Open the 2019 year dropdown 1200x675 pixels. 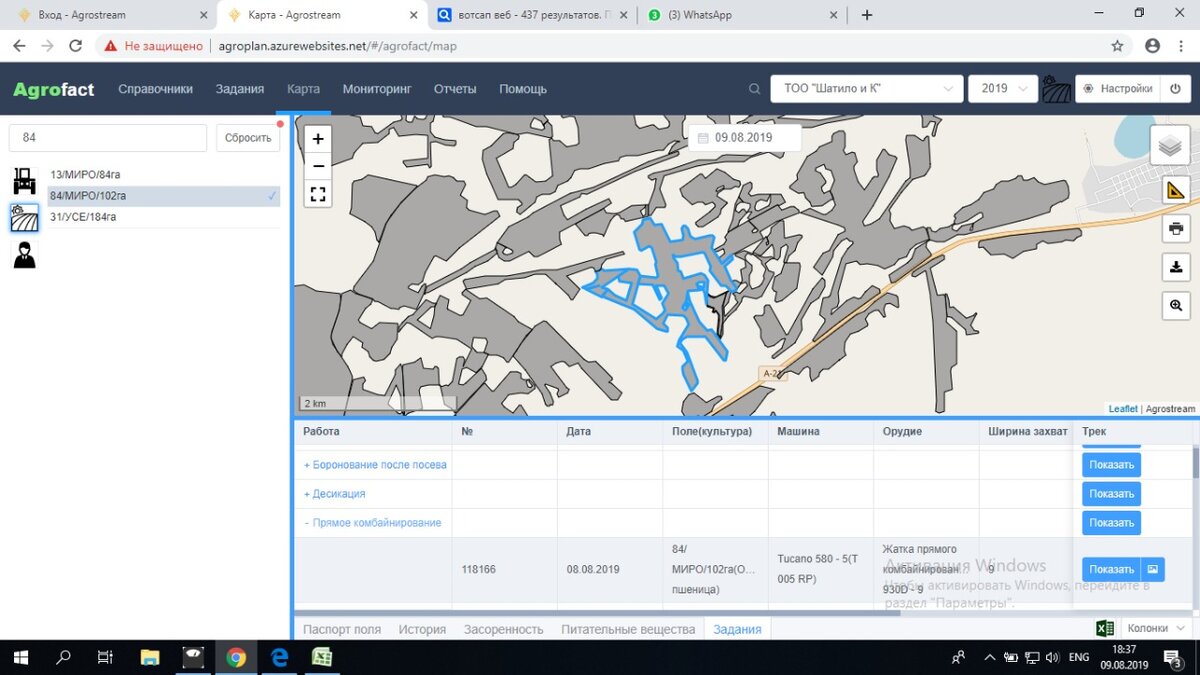tap(1003, 89)
